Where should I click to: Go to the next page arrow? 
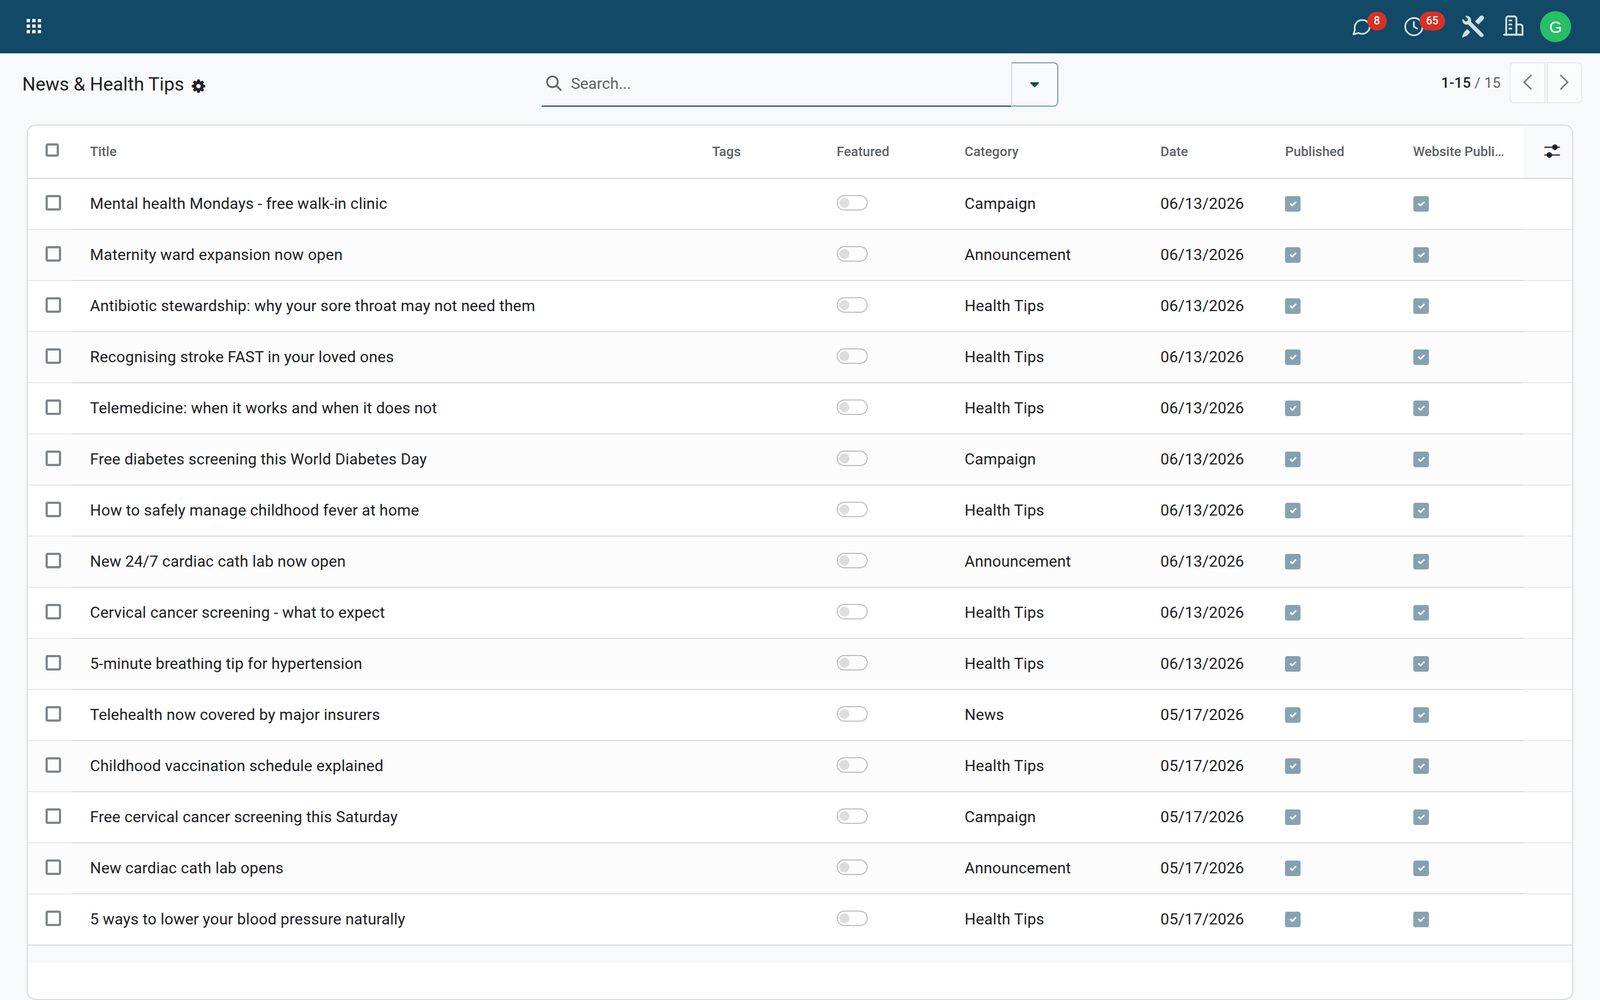(x=1564, y=83)
